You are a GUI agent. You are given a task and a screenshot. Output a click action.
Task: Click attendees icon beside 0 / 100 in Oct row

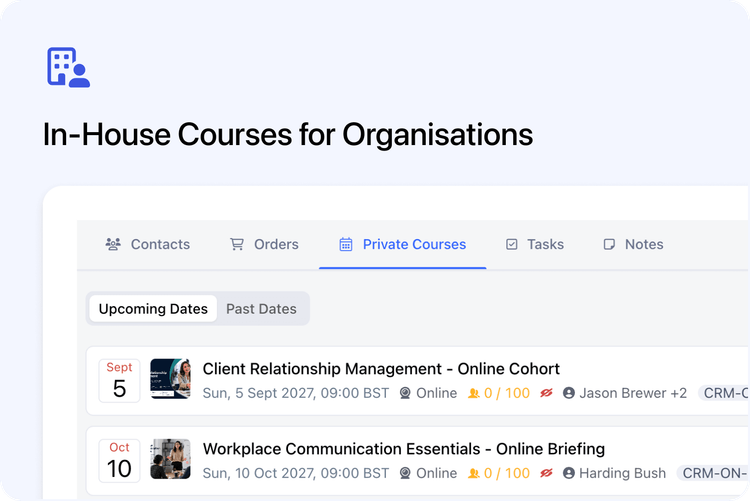[474, 473]
